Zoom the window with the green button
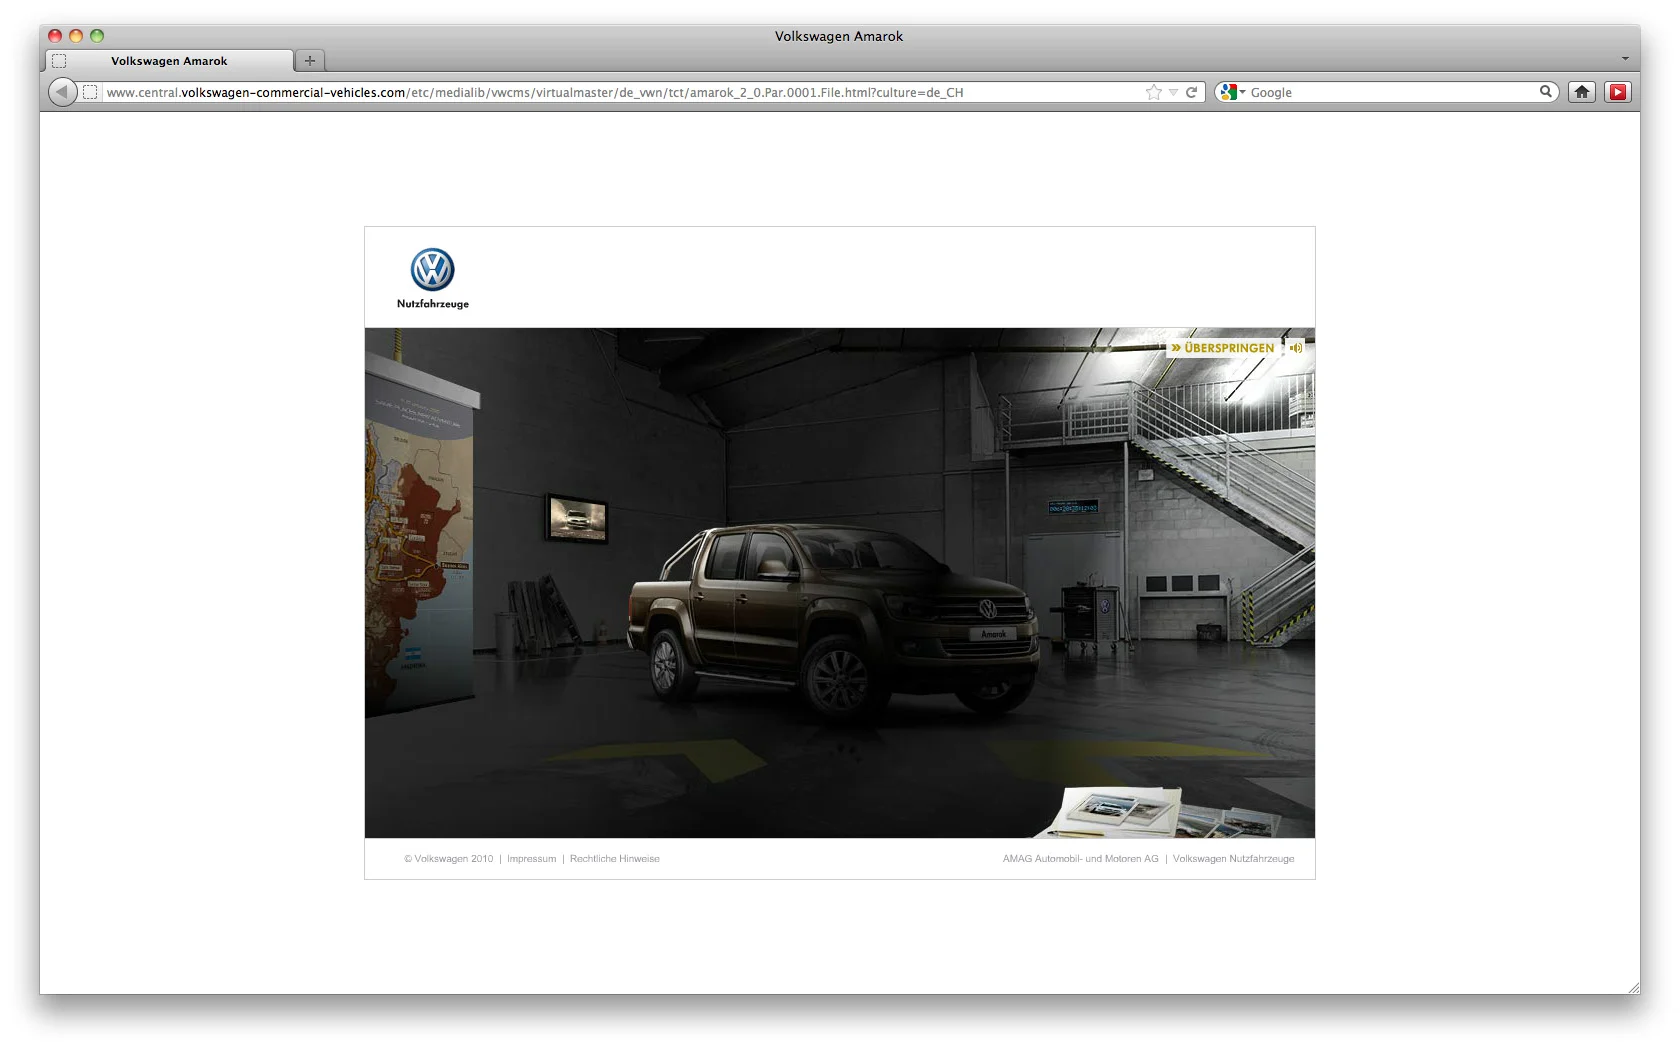This screenshot has height=1049, width=1680. click(x=97, y=36)
